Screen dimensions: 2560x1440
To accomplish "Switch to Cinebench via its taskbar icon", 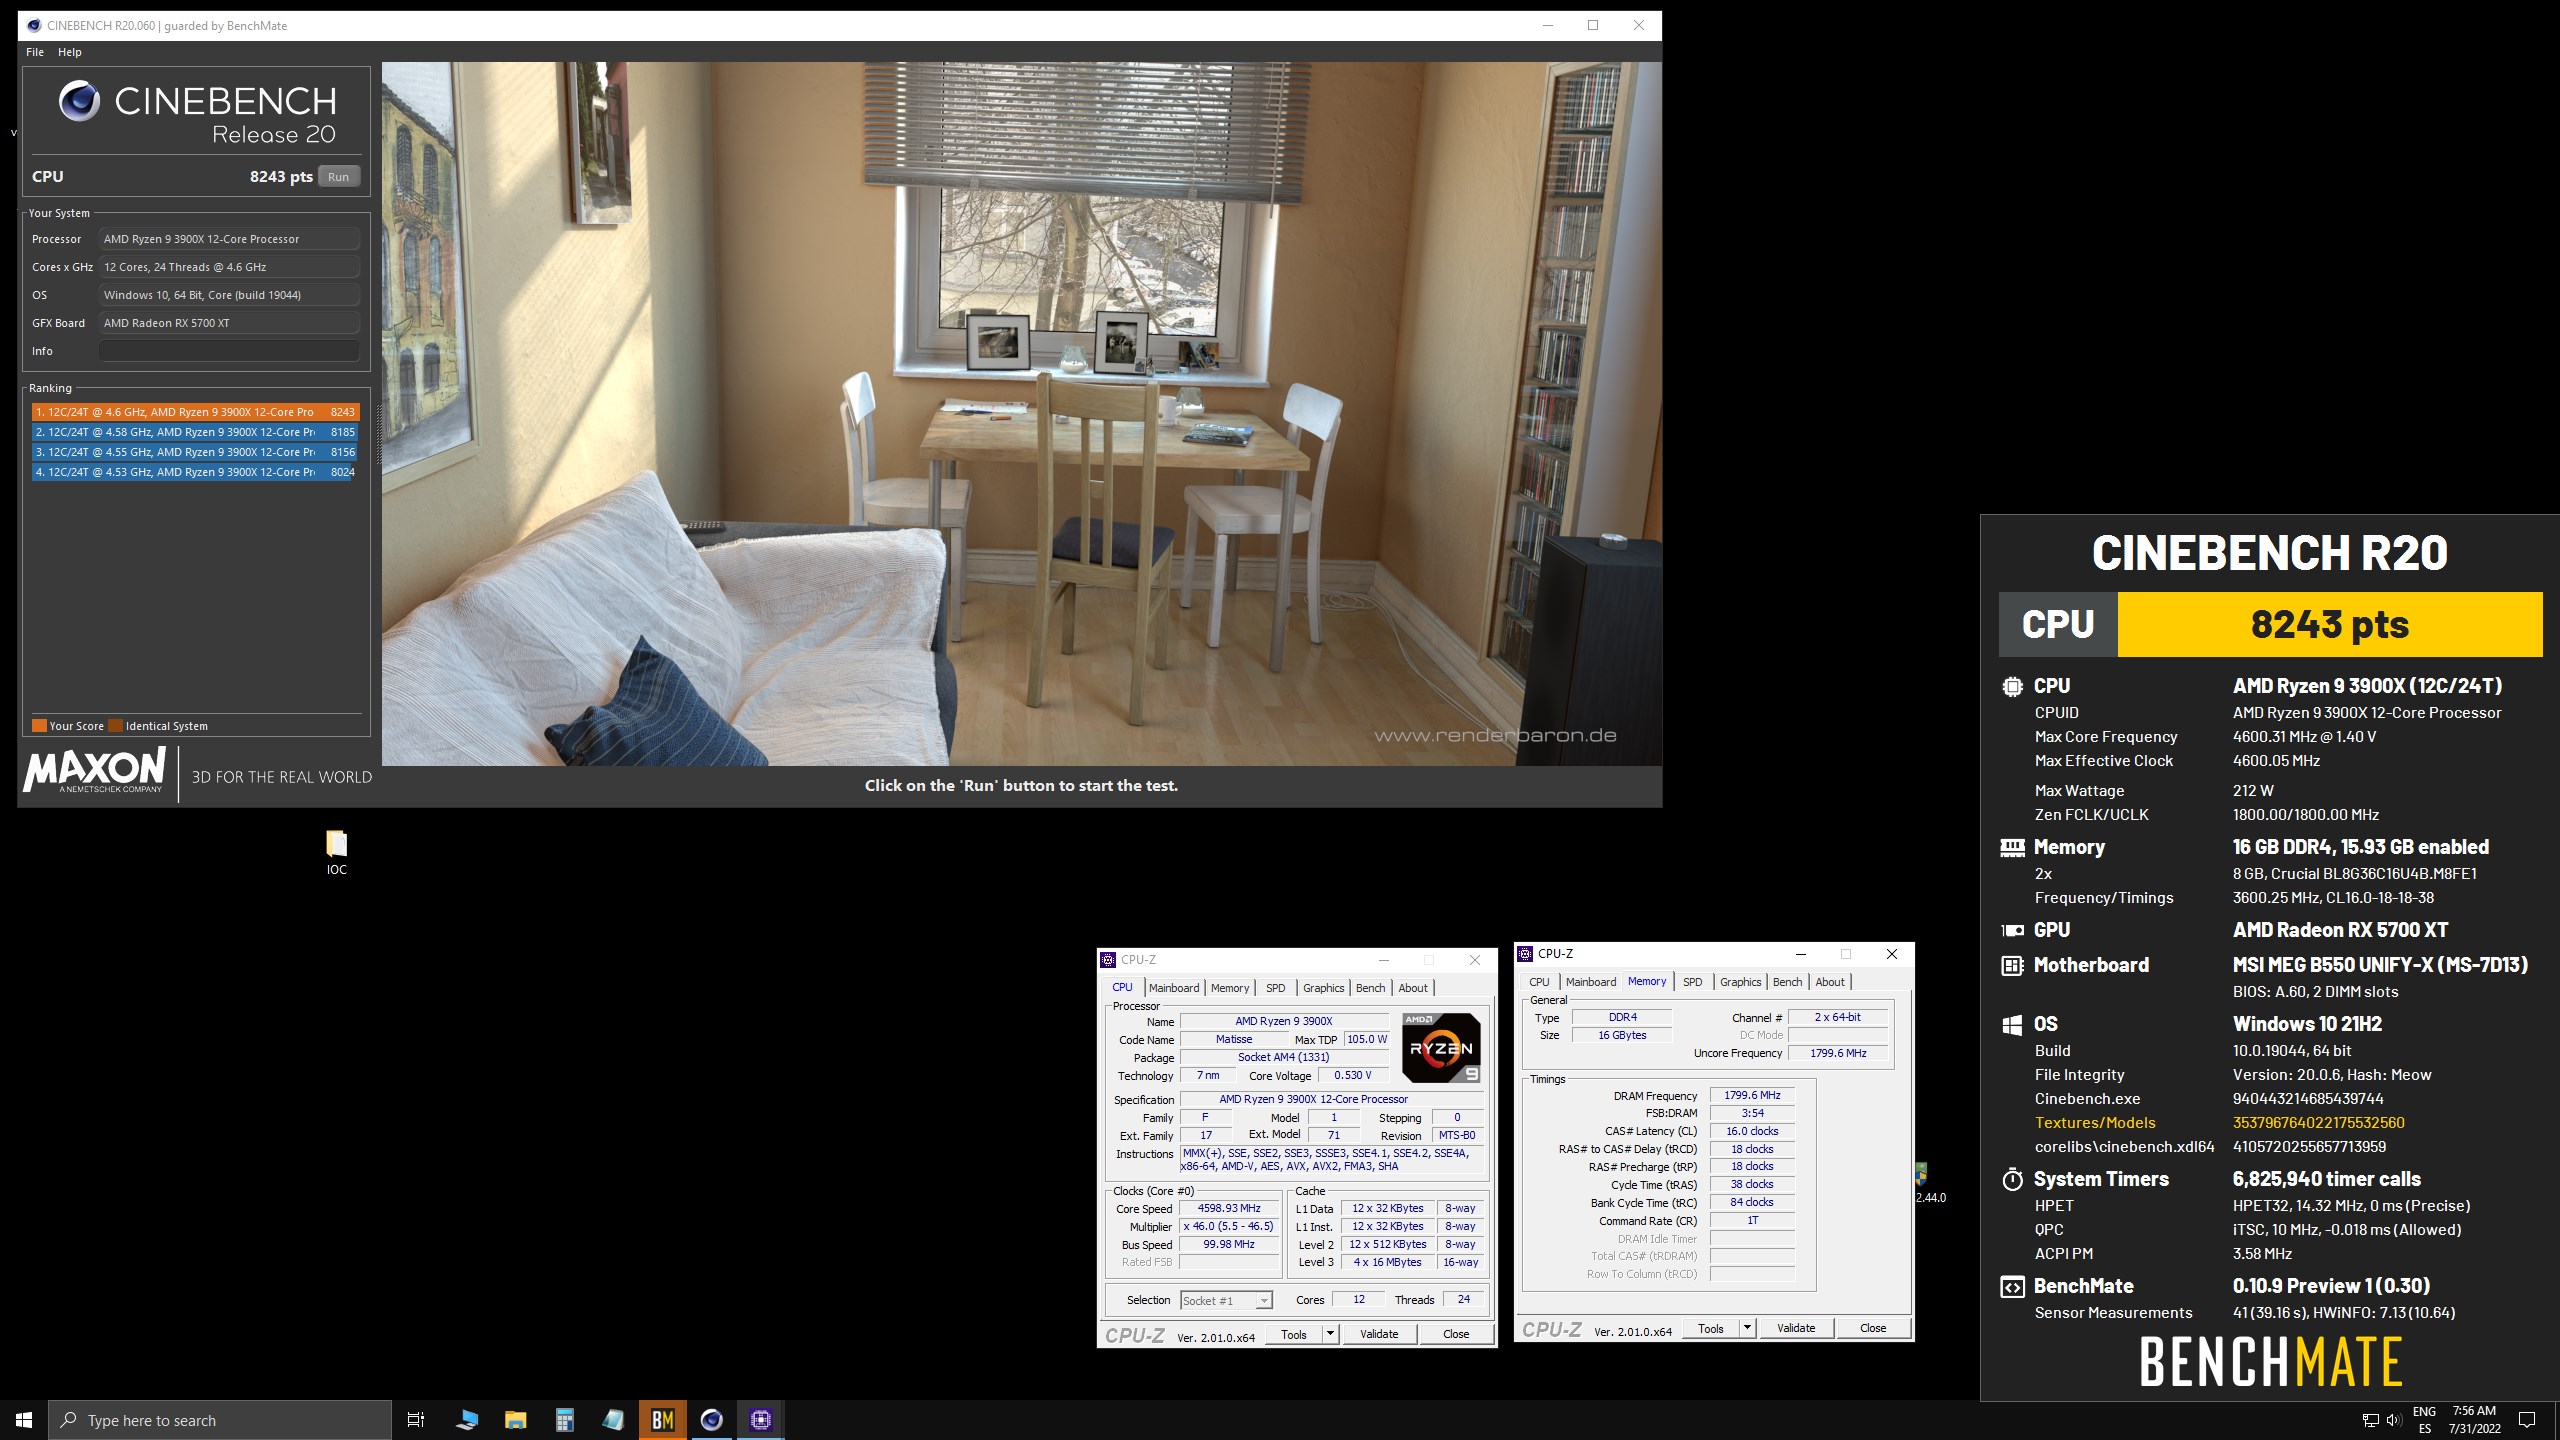I will coord(711,1420).
